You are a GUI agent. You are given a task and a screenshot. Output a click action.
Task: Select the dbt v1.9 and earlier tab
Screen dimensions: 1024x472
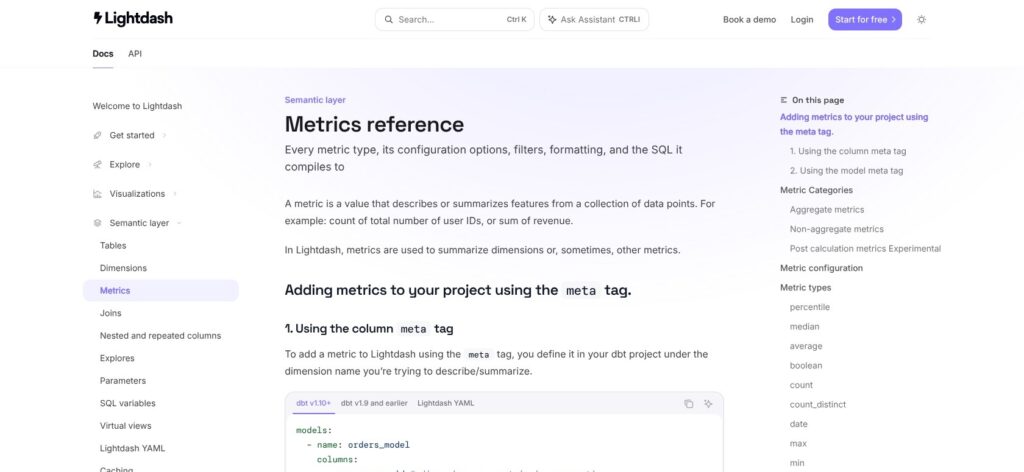click(374, 403)
